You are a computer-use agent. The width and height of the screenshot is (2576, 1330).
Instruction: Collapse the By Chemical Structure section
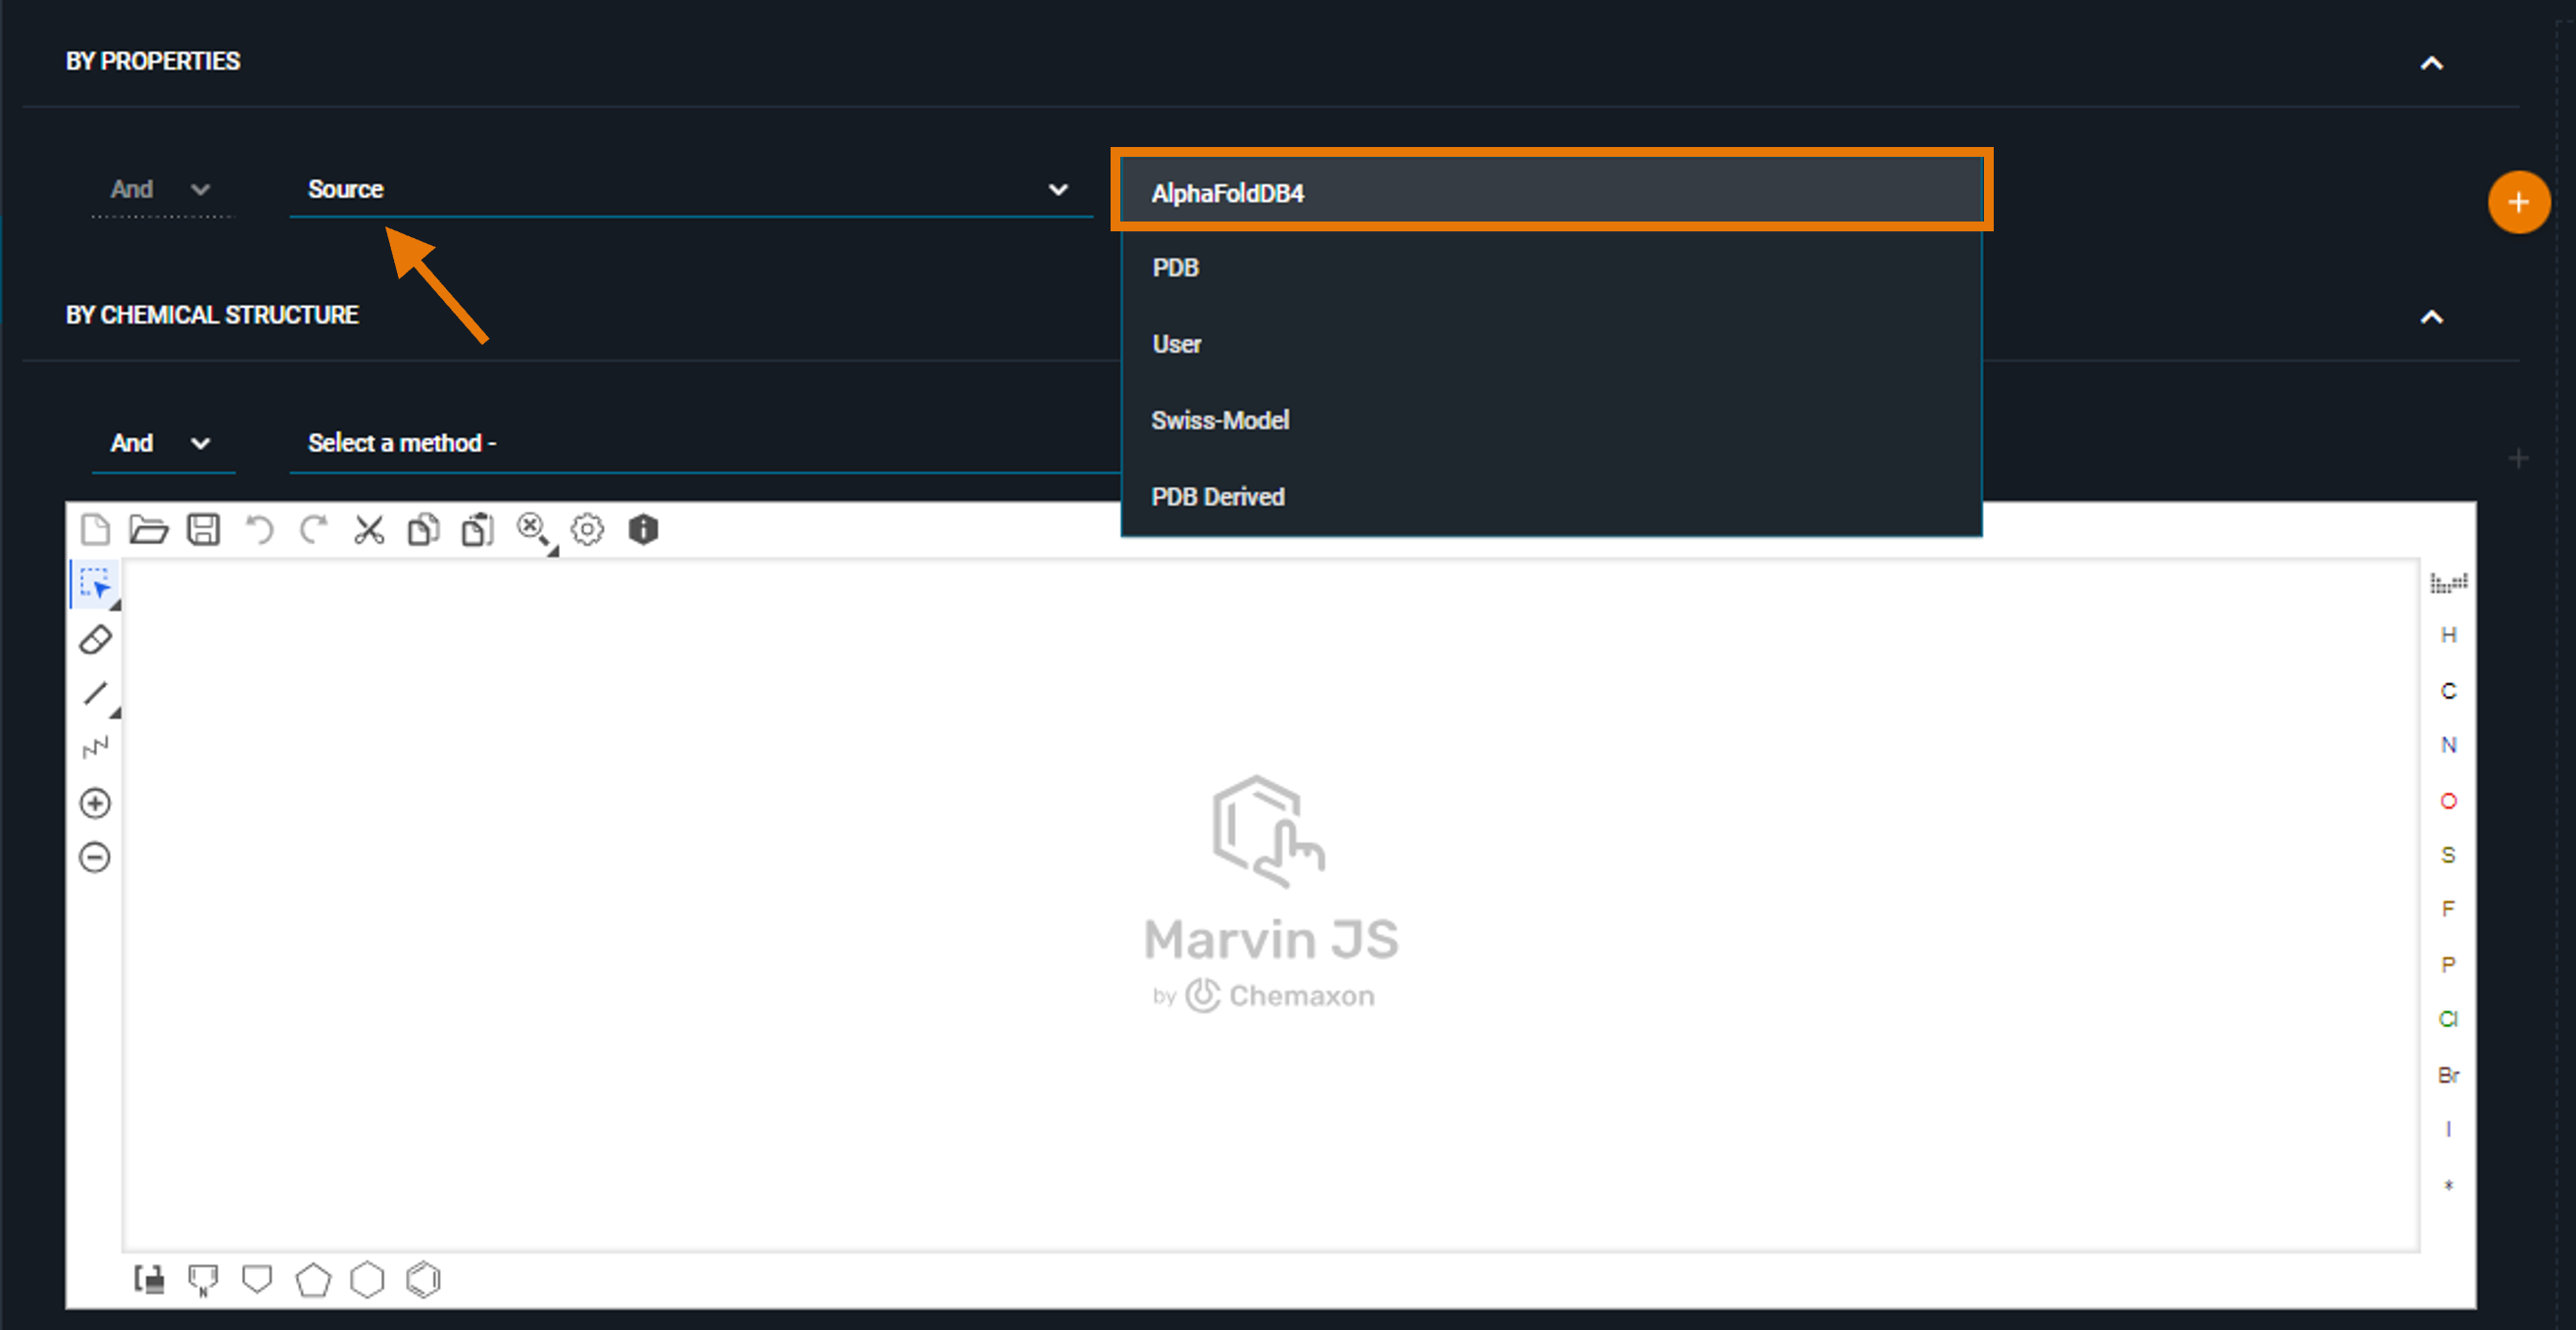click(x=2431, y=317)
